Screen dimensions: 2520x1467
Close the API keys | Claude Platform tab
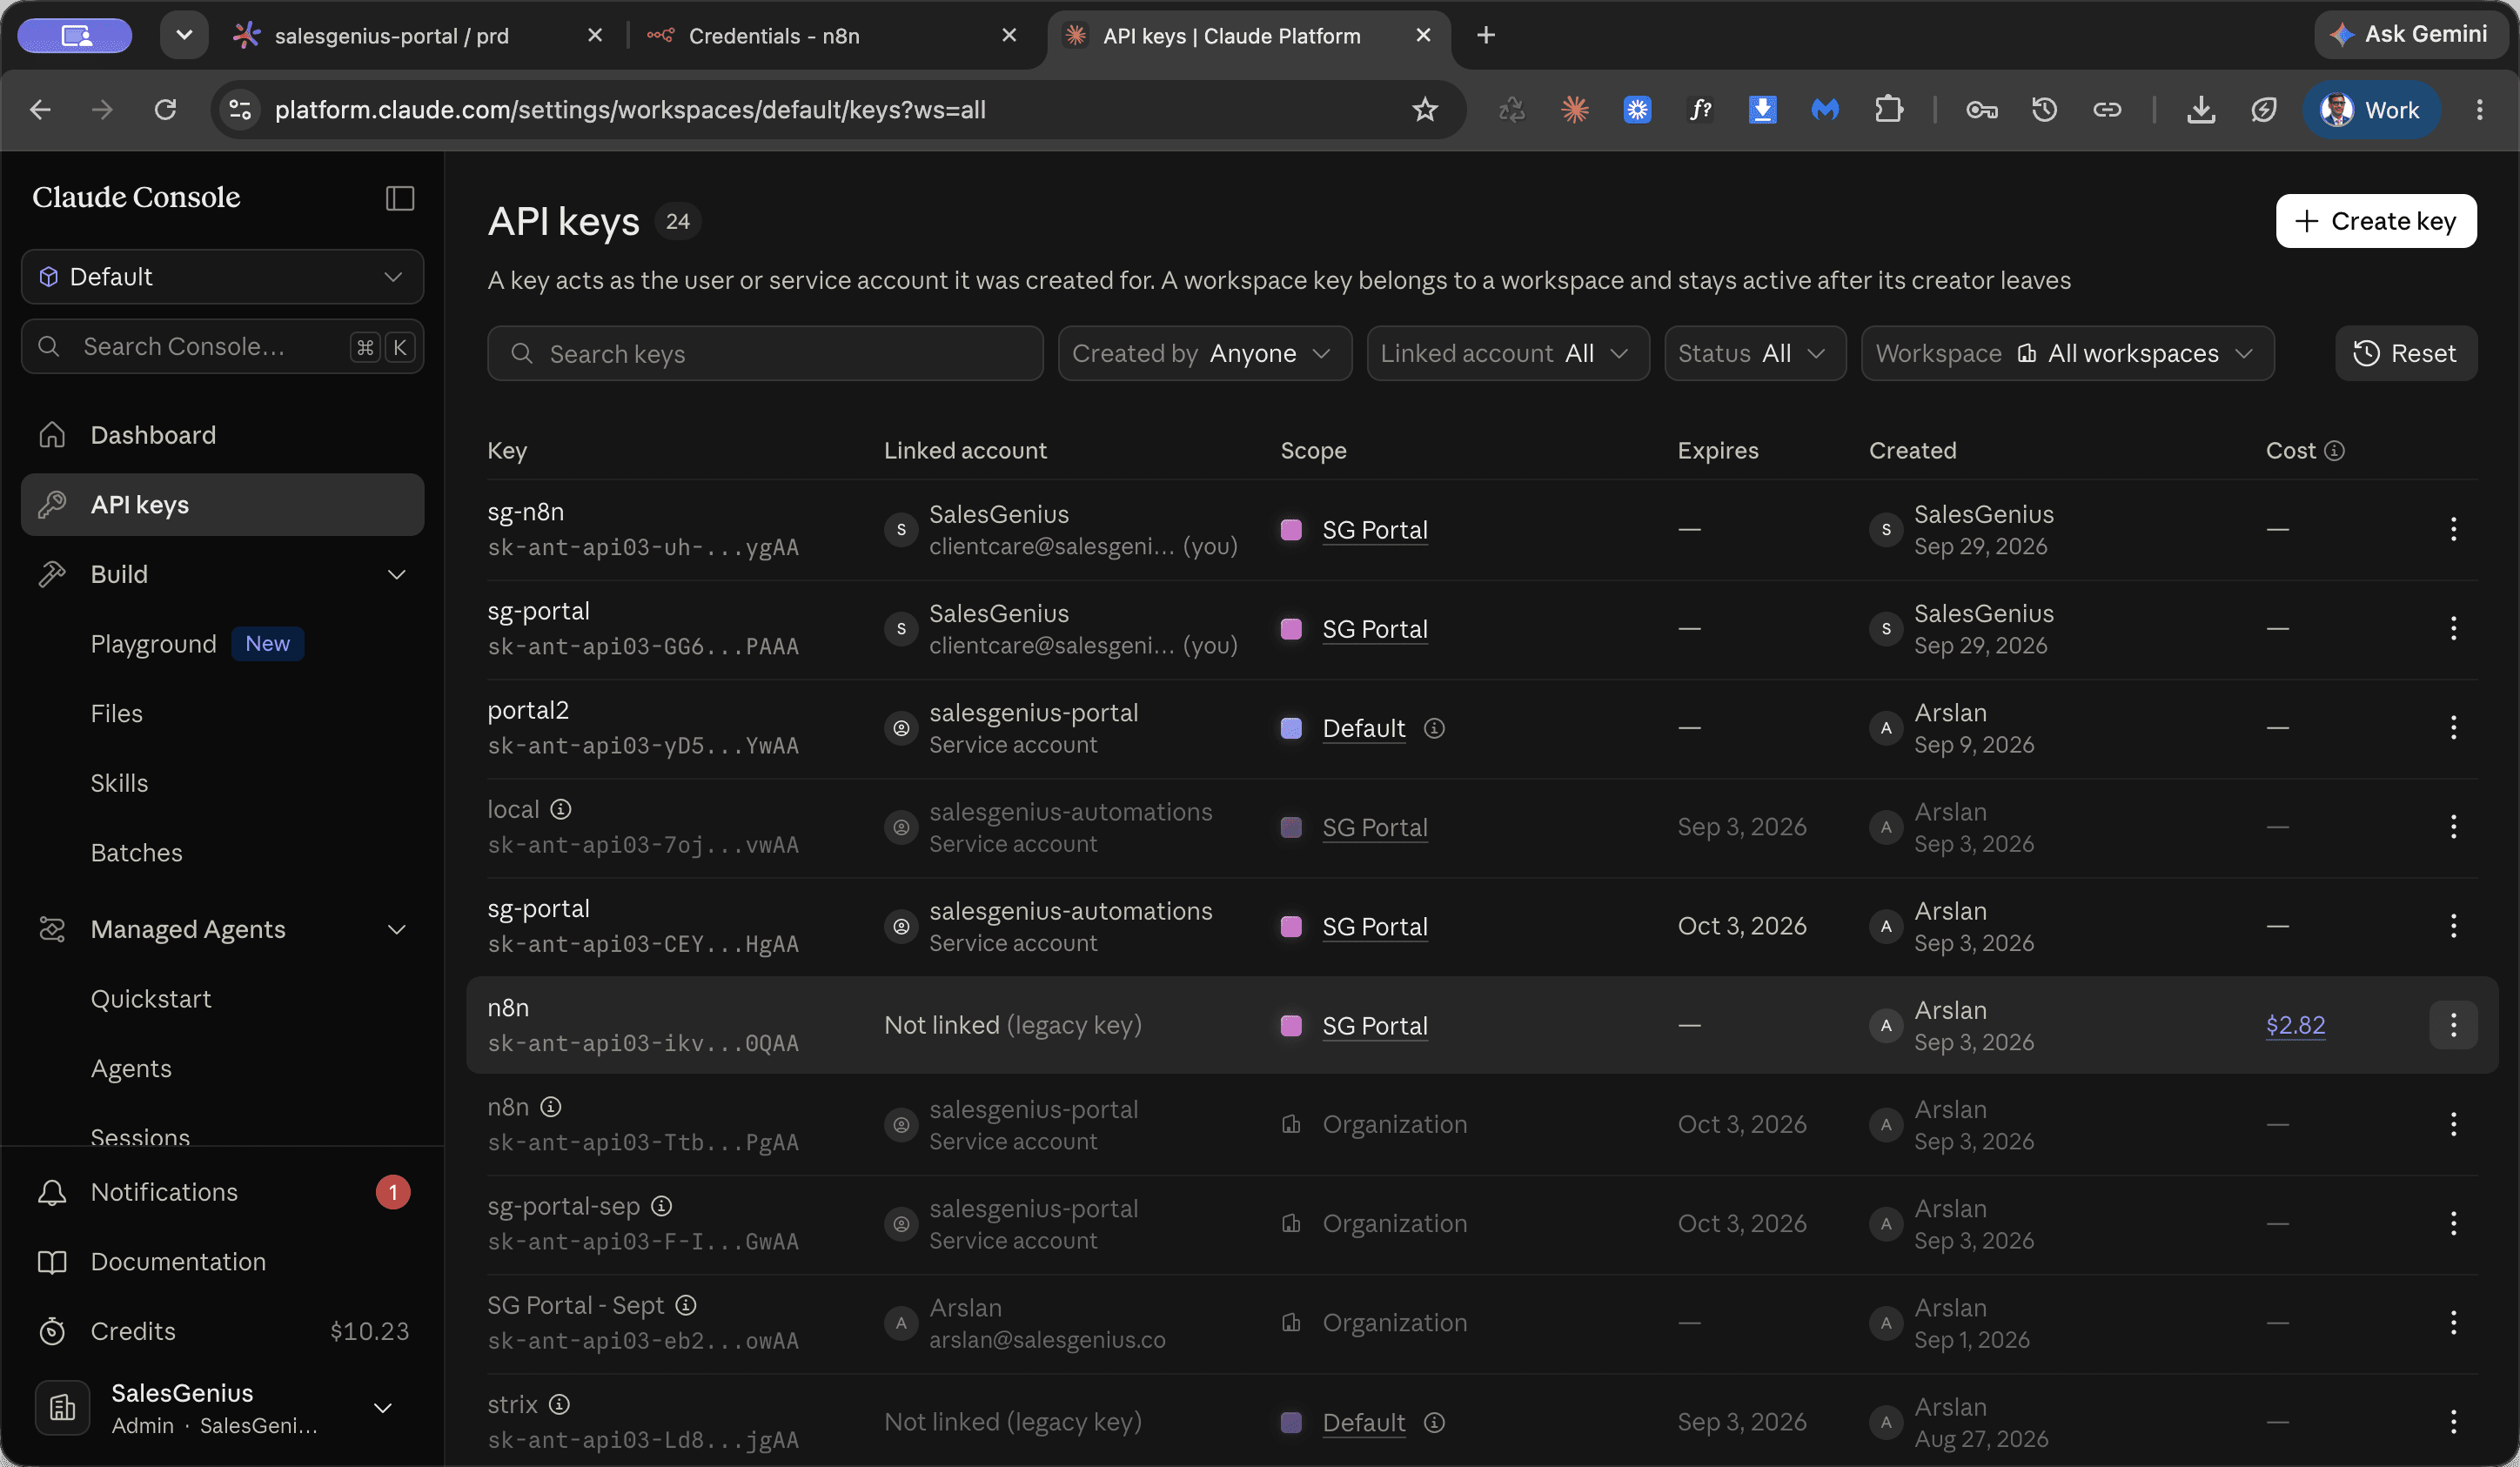click(x=1423, y=35)
